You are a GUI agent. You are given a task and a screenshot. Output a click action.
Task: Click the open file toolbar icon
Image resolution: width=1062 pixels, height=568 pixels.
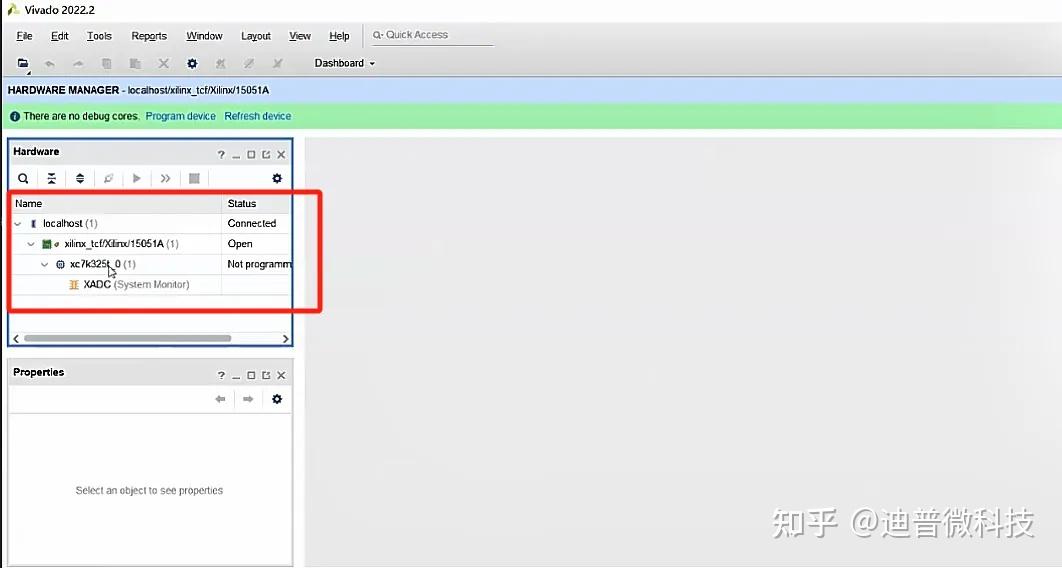tap(23, 64)
